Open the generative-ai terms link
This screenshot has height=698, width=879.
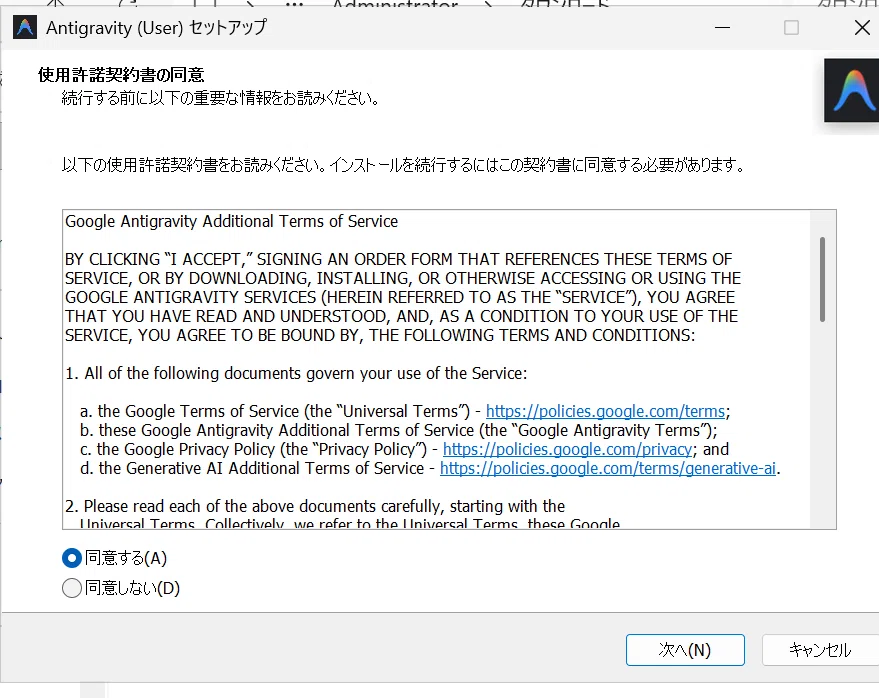click(608, 468)
